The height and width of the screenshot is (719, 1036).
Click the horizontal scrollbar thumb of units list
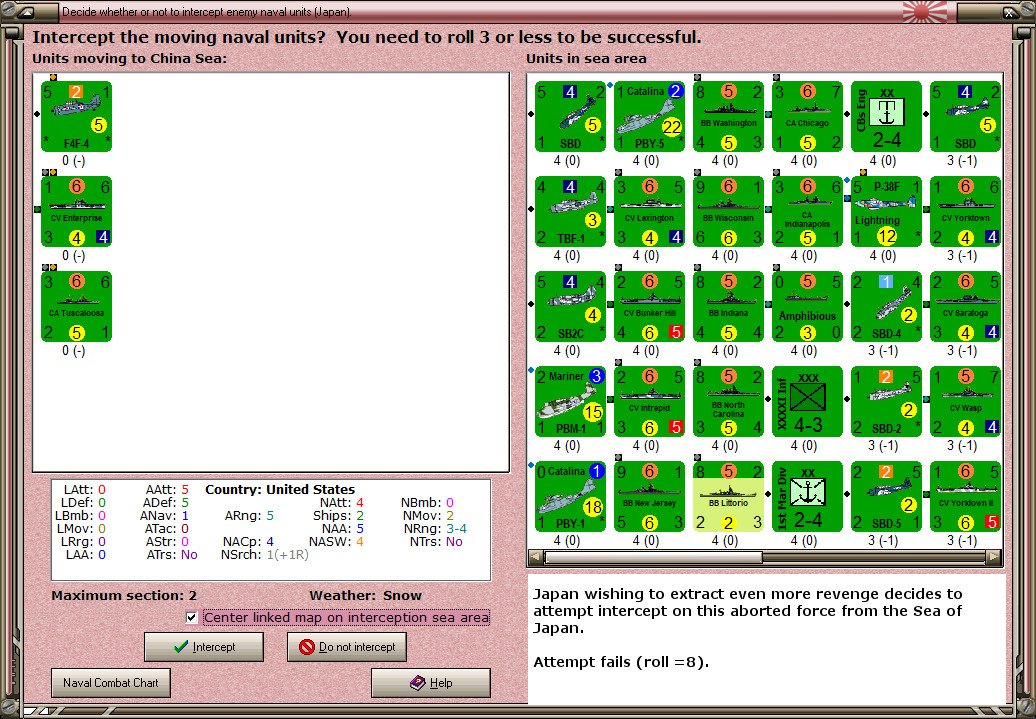(653, 557)
